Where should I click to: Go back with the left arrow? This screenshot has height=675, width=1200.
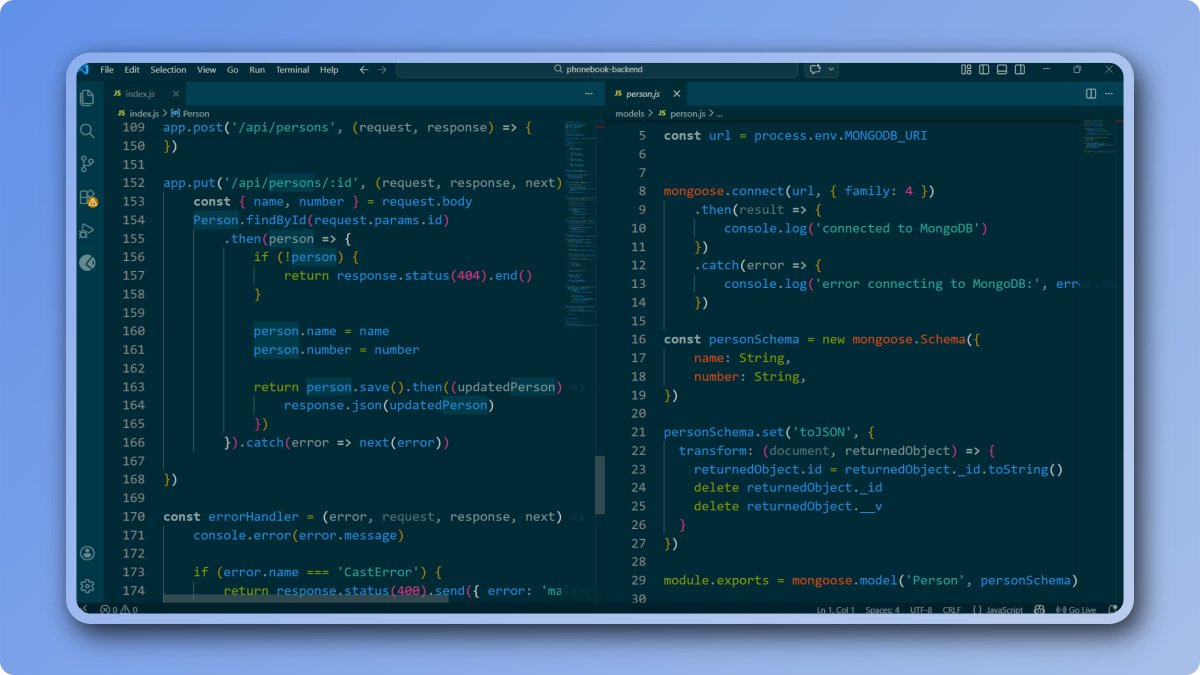tap(364, 70)
